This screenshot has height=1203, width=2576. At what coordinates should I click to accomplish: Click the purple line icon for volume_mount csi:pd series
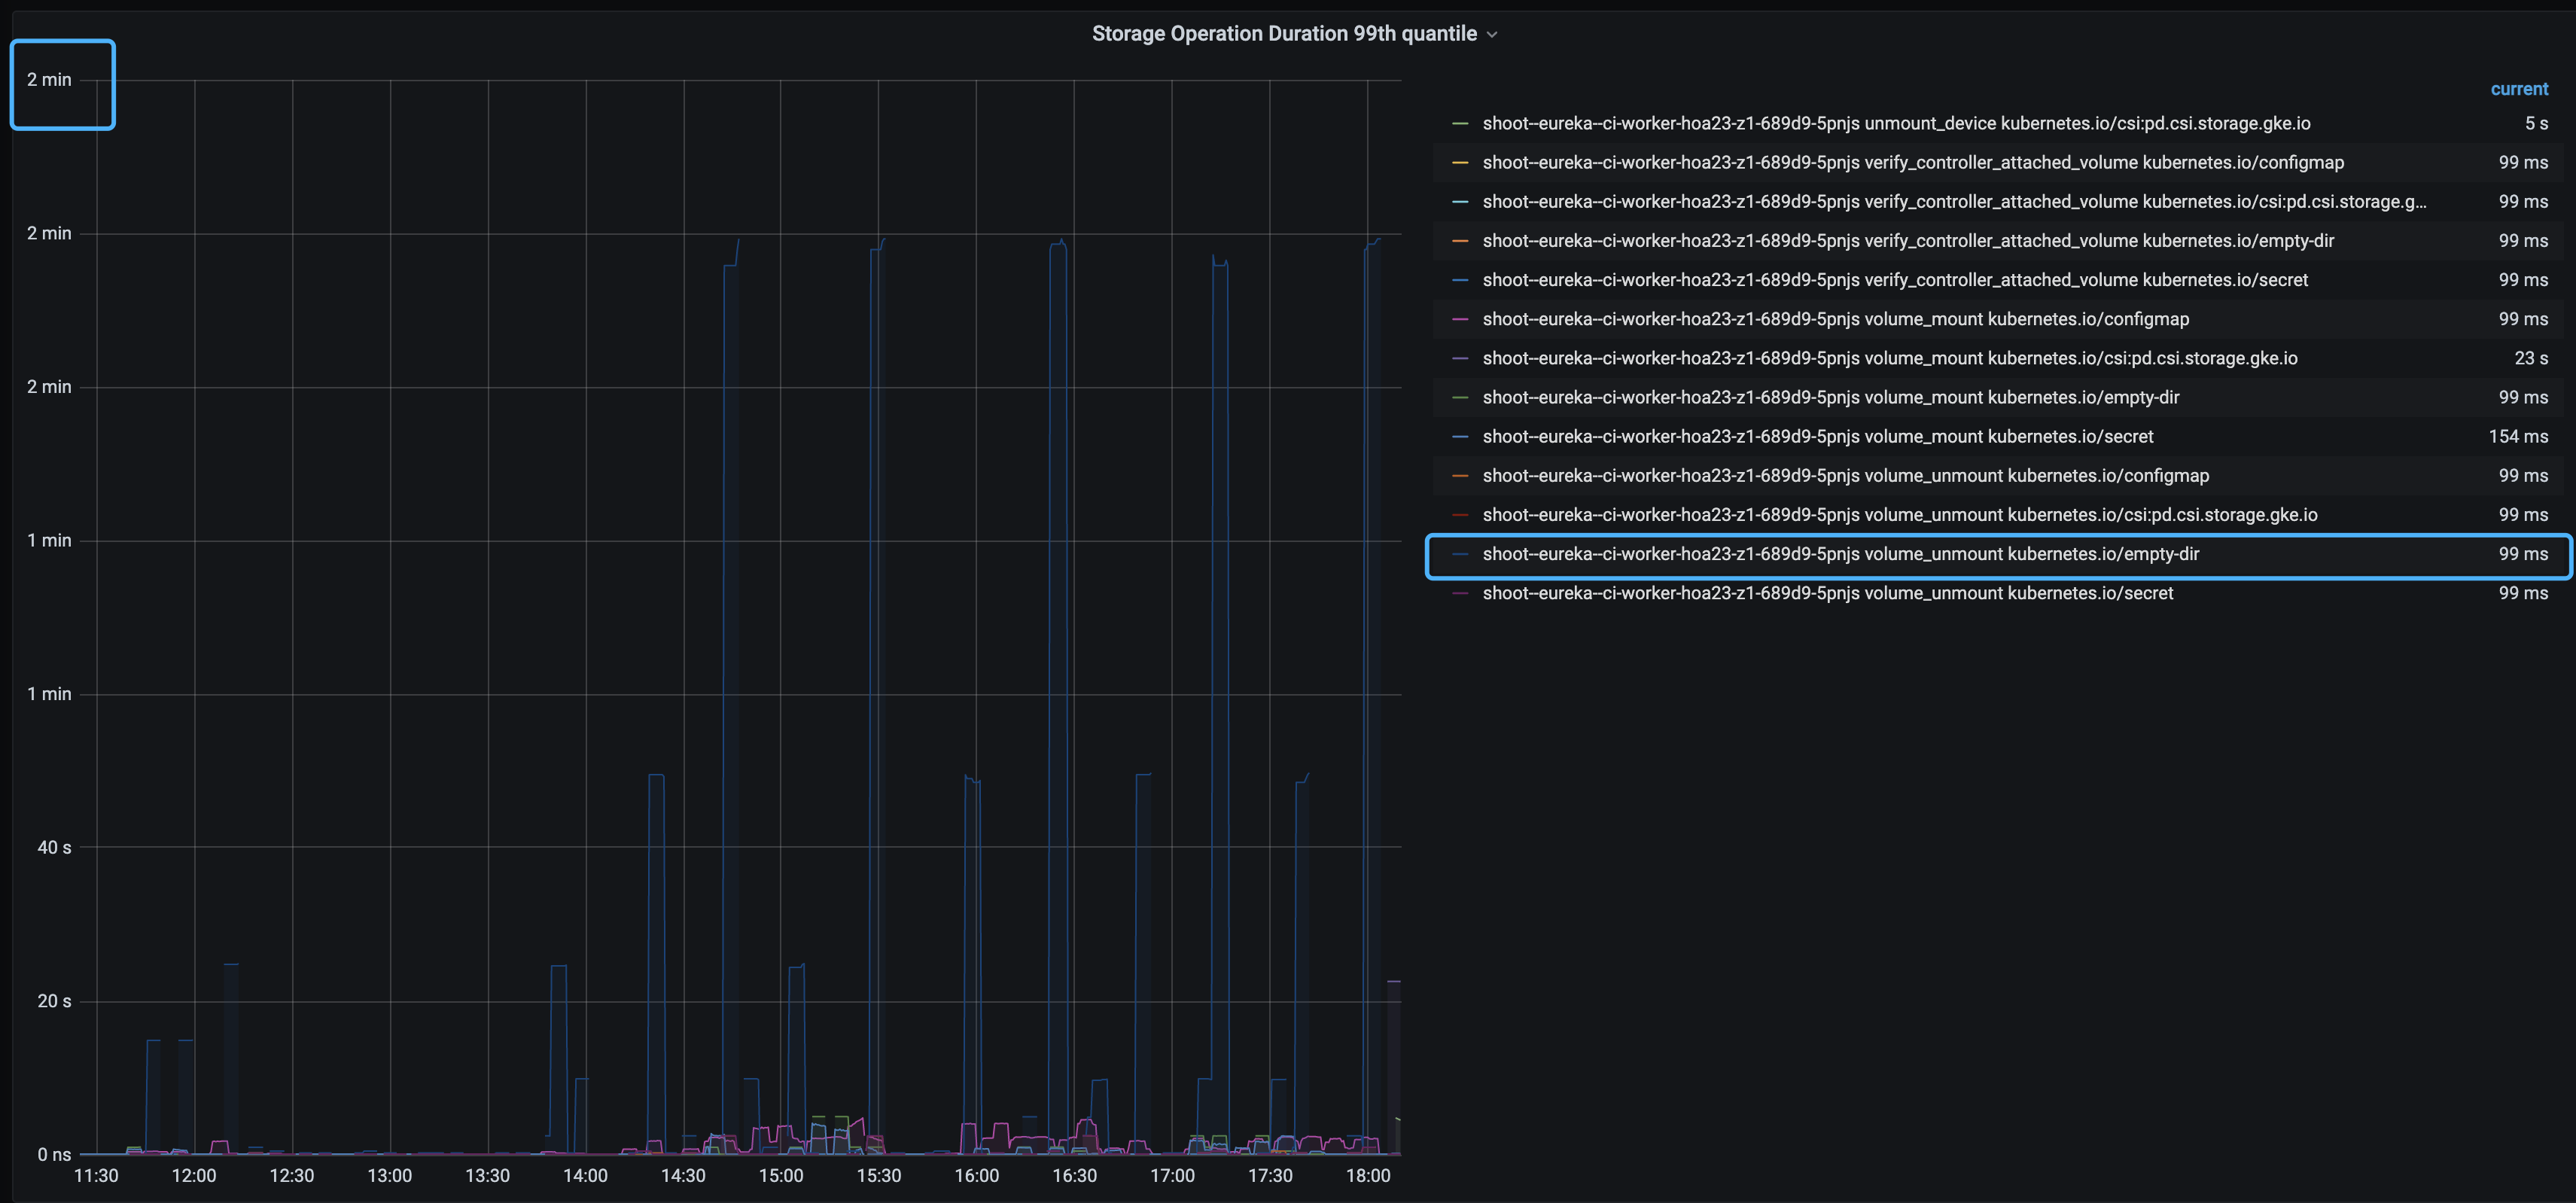click(x=1460, y=358)
